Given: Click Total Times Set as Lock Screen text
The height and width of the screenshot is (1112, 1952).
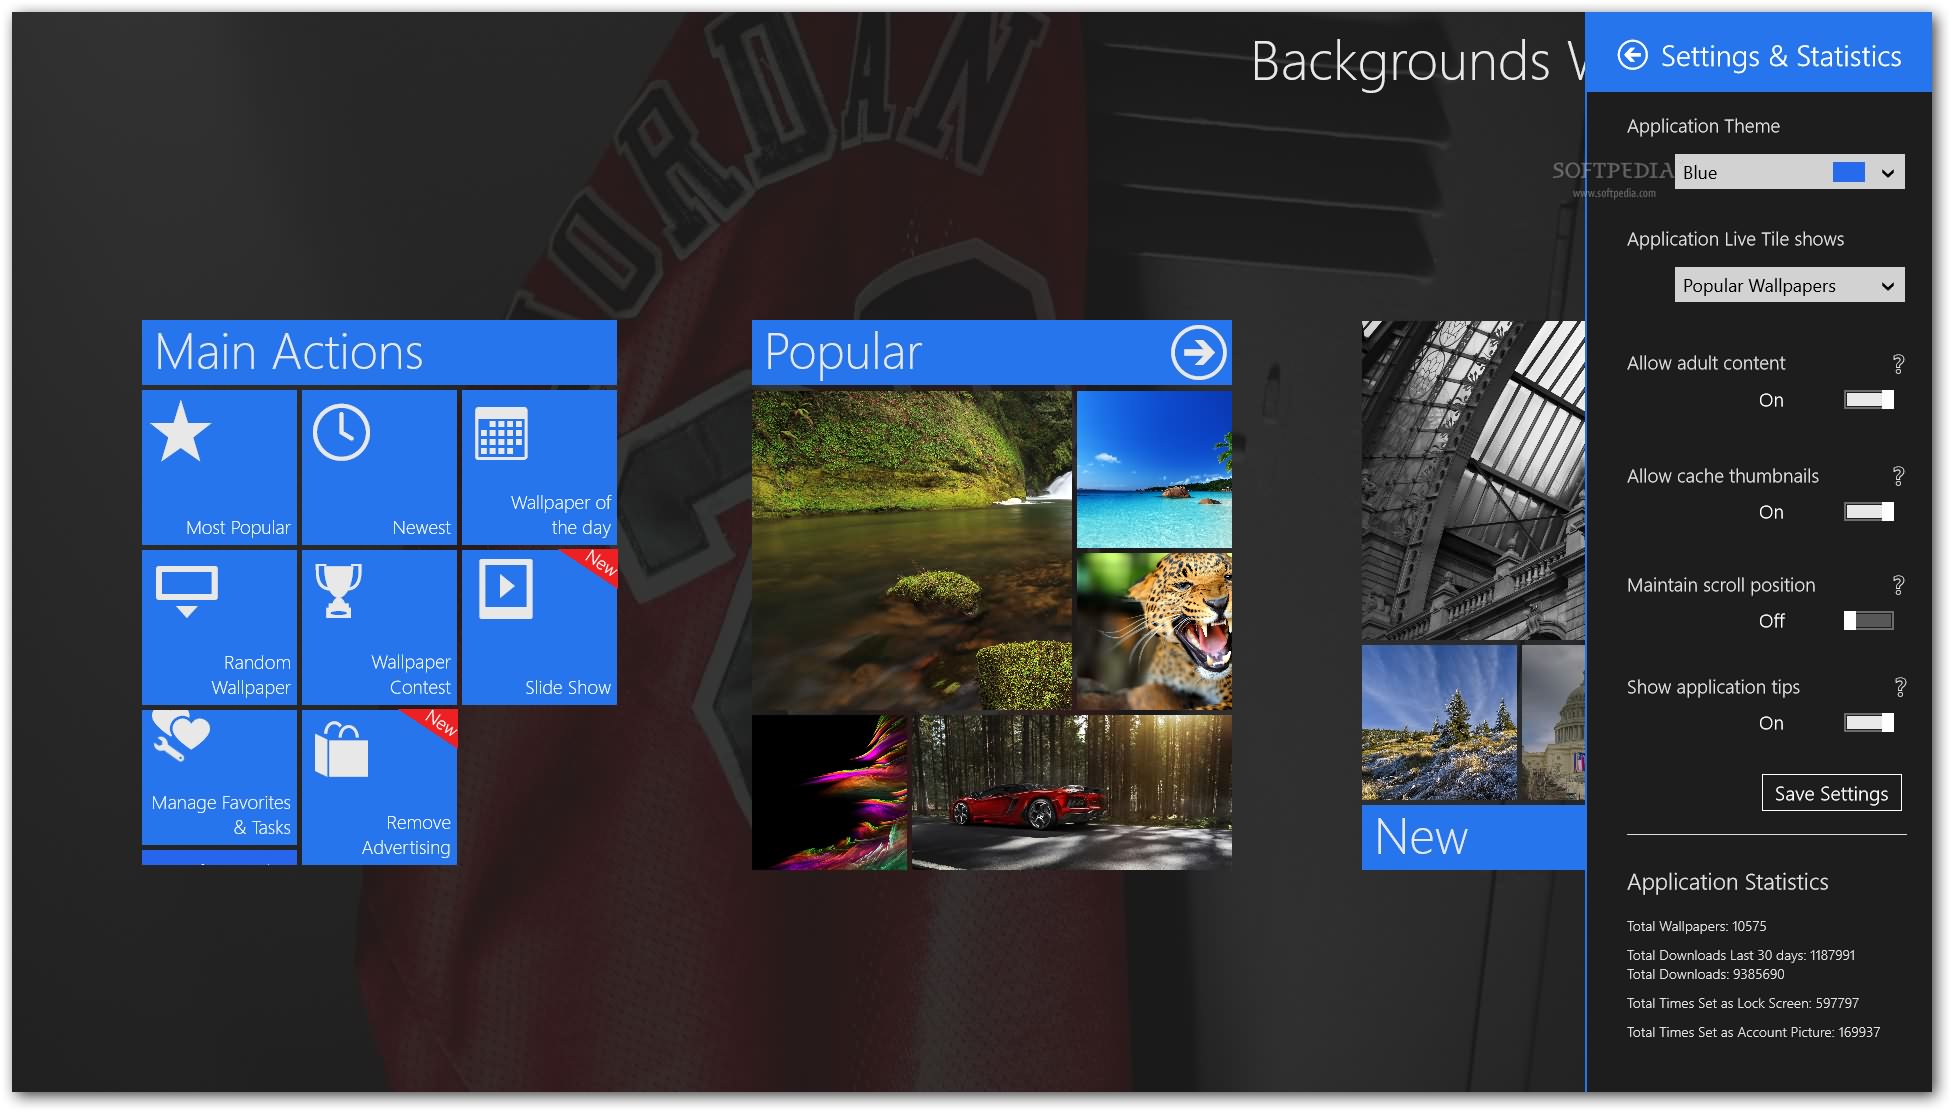Looking at the screenshot, I should coord(1743,1003).
